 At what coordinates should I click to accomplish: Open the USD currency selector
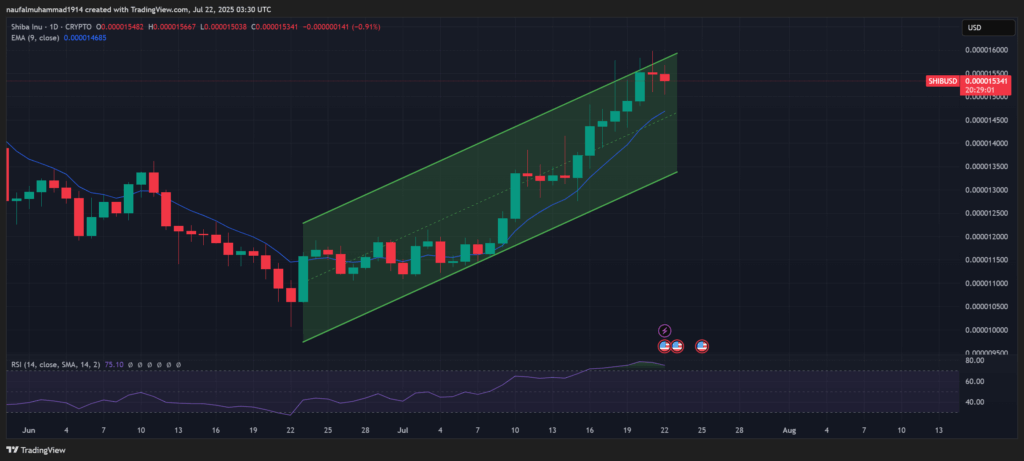click(x=975, y=27)
